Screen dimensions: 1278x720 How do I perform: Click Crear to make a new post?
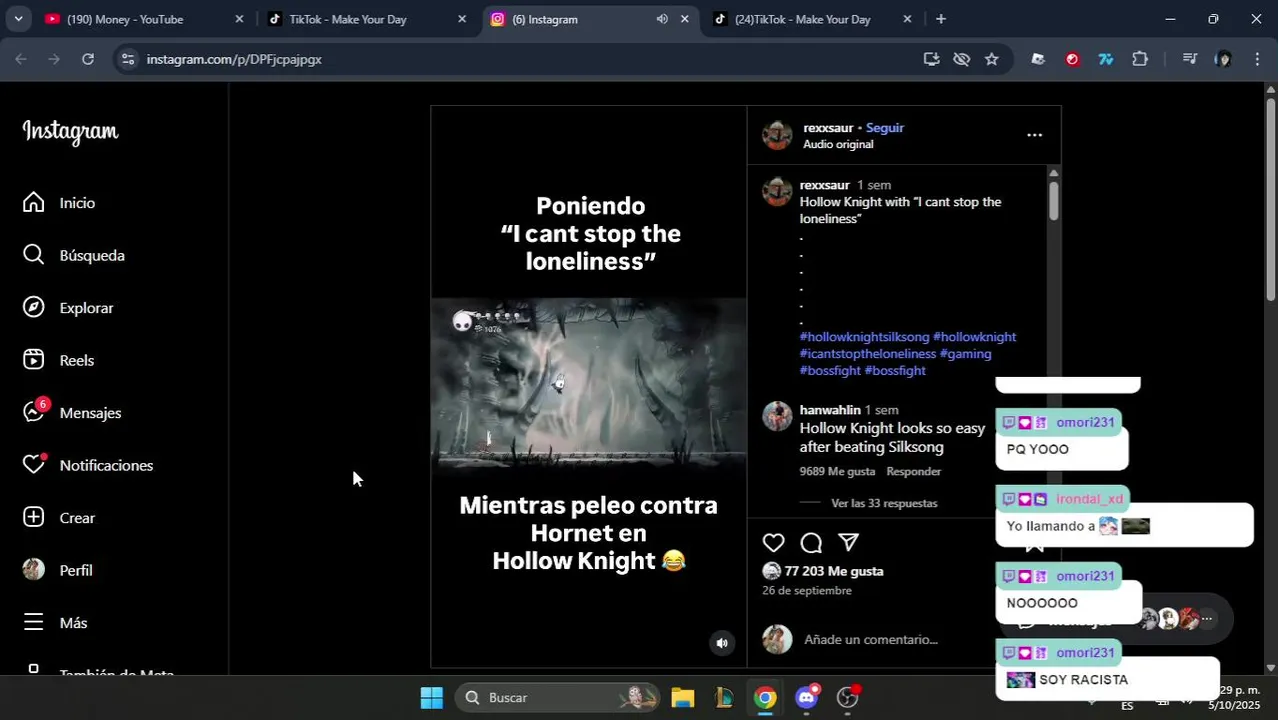[x=59, y=518]
